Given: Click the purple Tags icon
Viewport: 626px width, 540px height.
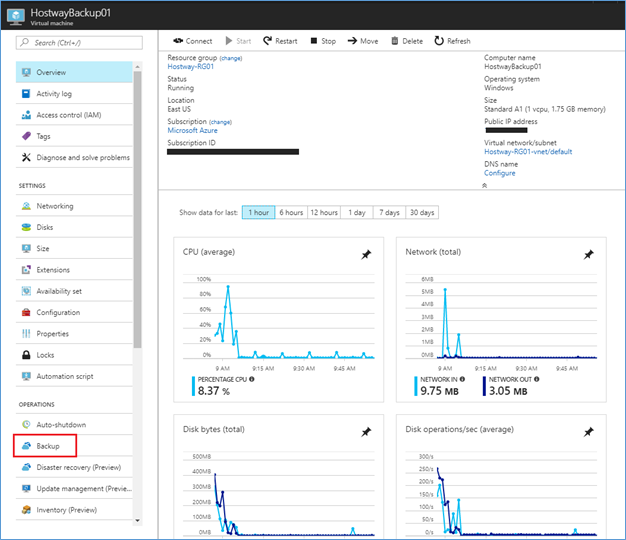Looking at the screenshot, I should point(26,136).
